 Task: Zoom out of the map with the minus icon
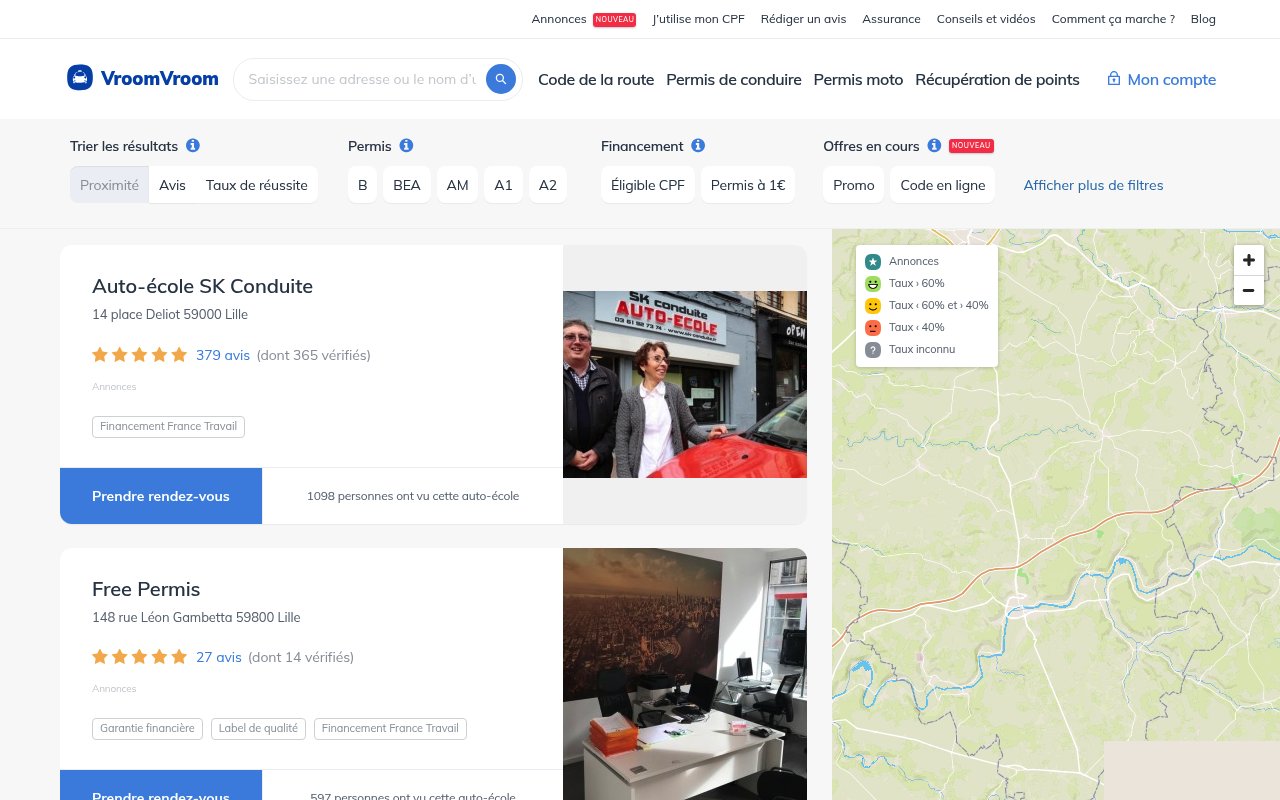click(1248, 290)
